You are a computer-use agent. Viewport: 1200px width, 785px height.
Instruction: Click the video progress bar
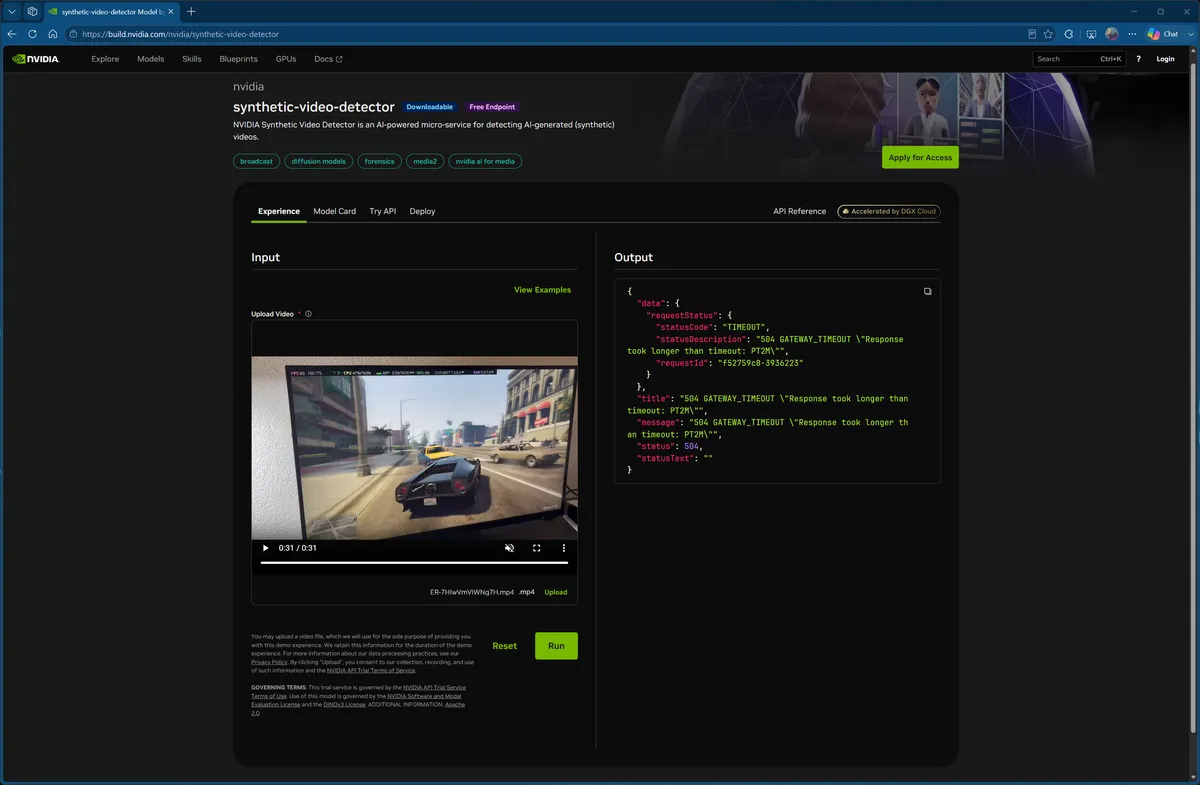coord(414,563)
